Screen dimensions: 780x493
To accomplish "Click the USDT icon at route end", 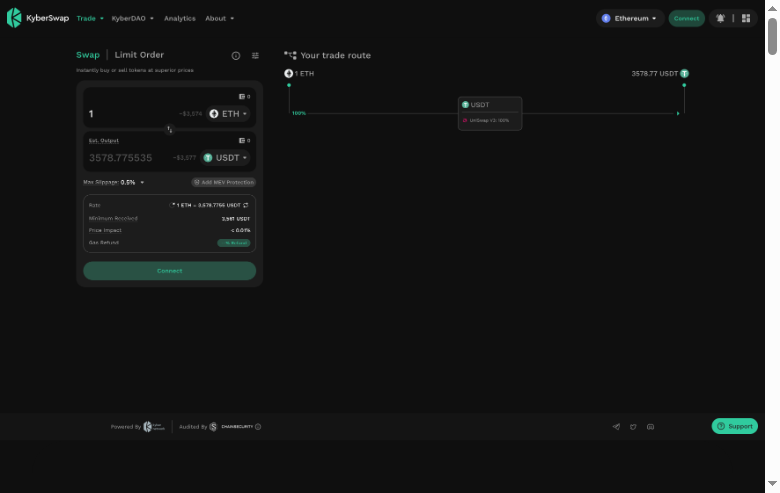I will (684, 74).
